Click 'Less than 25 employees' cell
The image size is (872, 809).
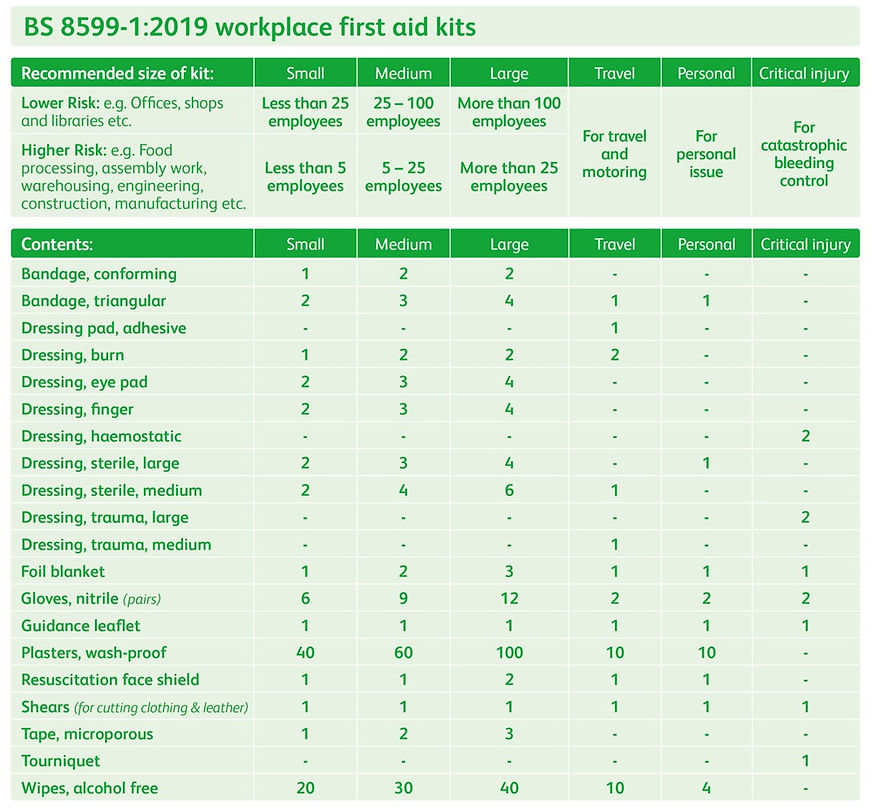pyautogui.click(x=305, y=112)
